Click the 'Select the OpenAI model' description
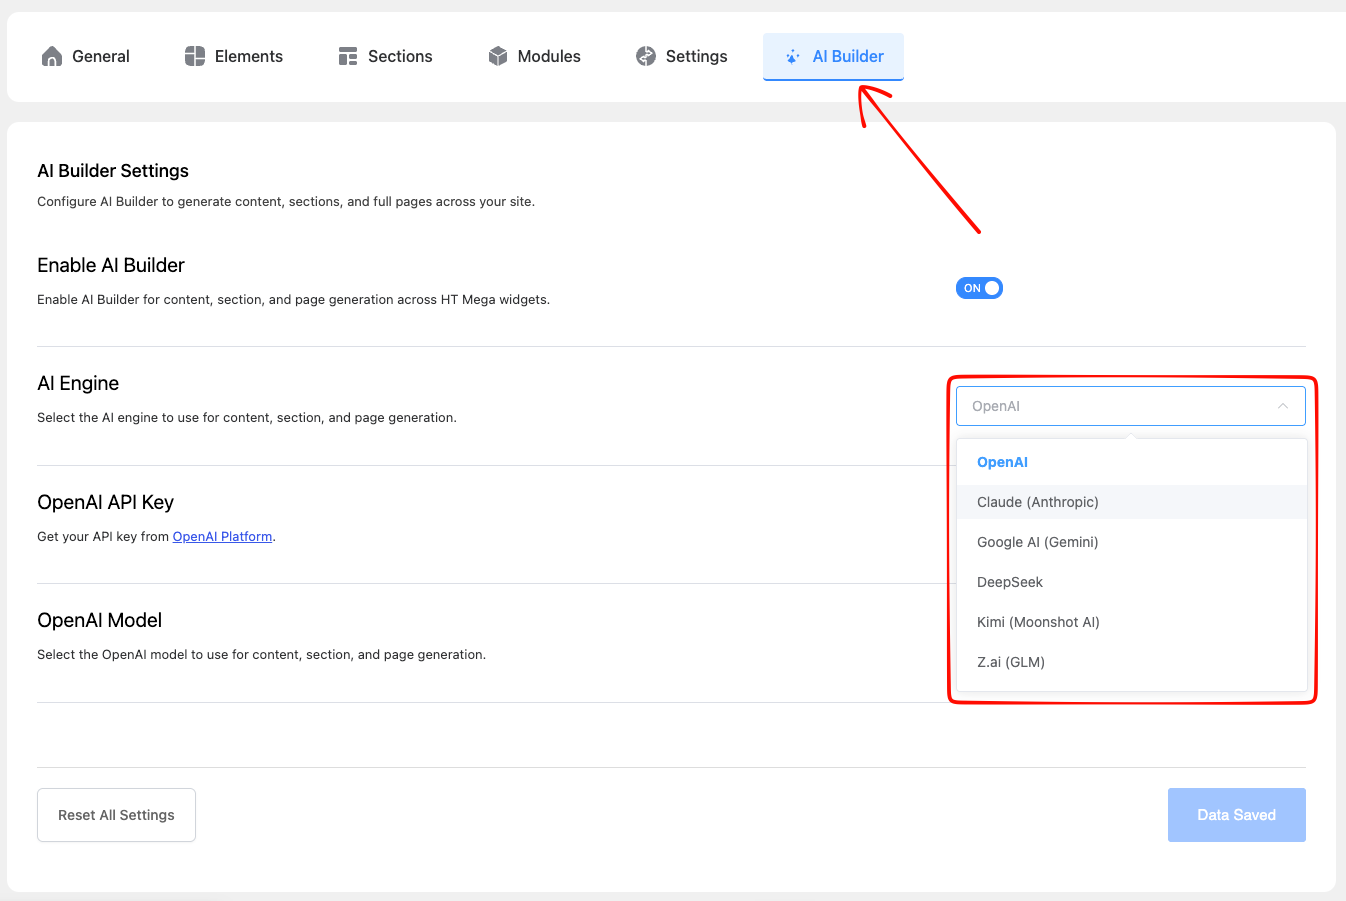The width and height of the screenshot is (1346, 901). tap(261, 655)
